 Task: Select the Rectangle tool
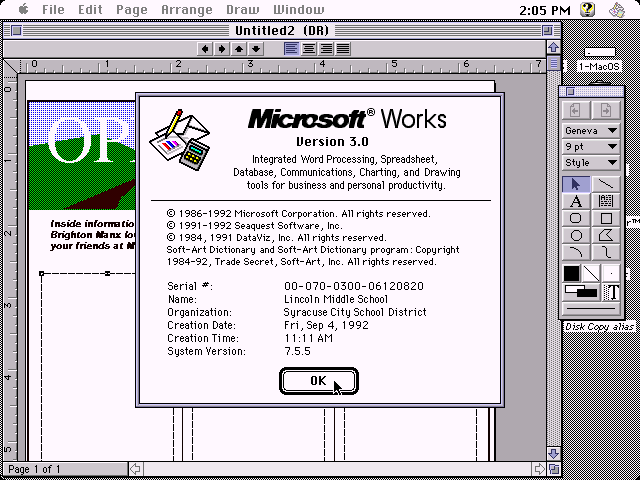pos(606,218)
